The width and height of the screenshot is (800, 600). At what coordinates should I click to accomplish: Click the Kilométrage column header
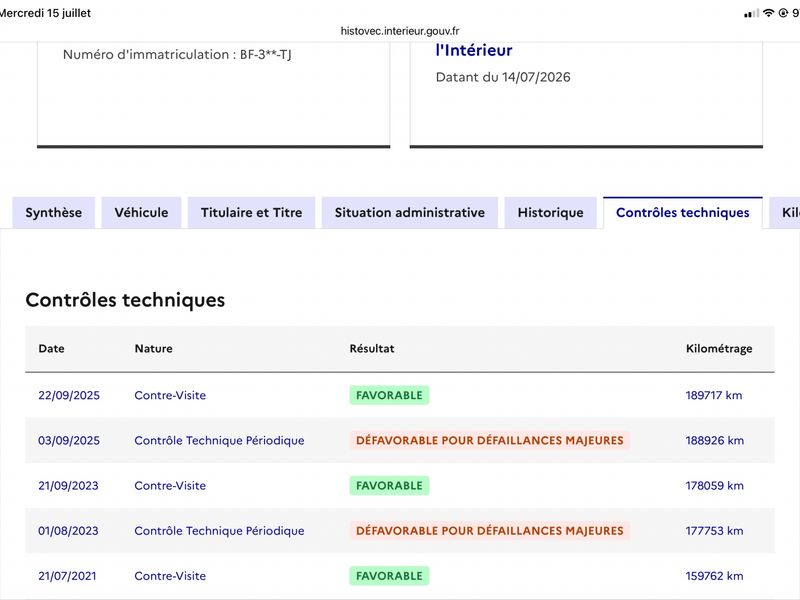(x=719, y=348)
